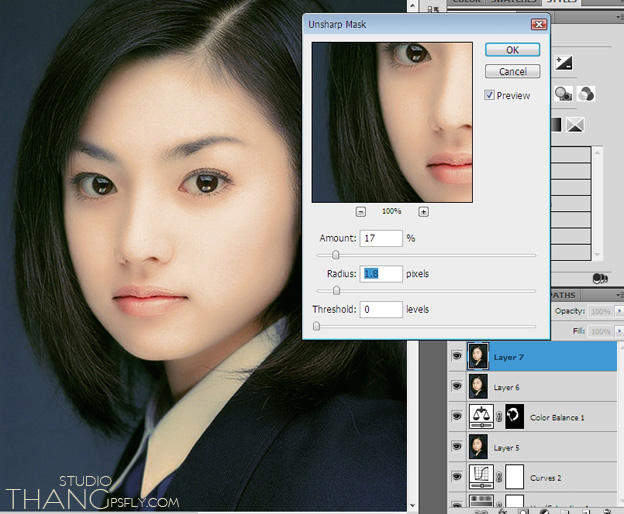Click the Unsharp Mask preview image
This screenshot has height=514, width=624.
[392, 123]
